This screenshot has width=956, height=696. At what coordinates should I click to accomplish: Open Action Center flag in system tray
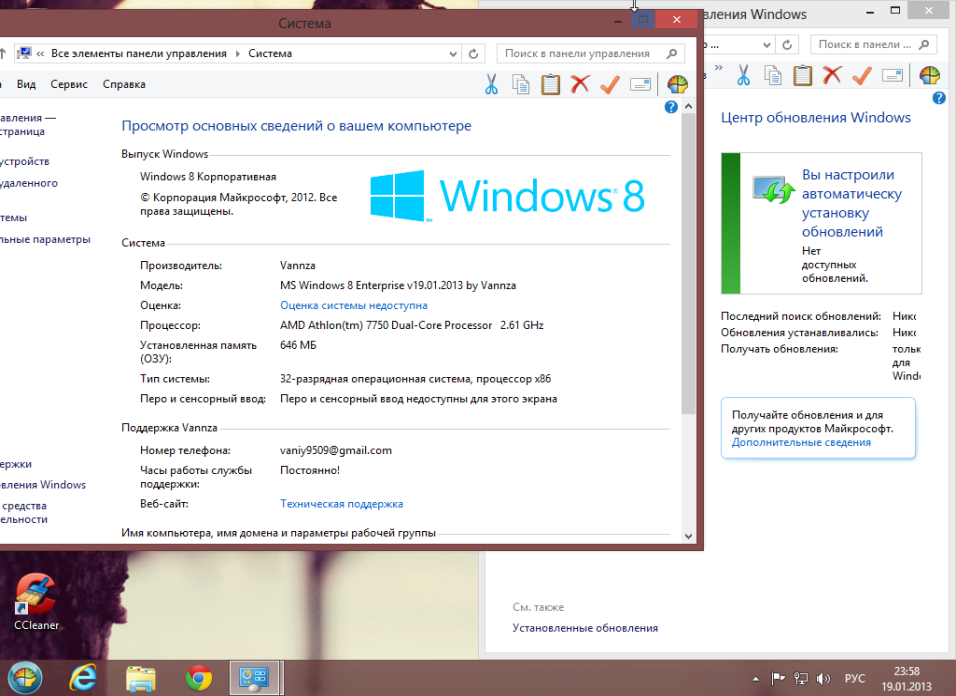(777, 678)
